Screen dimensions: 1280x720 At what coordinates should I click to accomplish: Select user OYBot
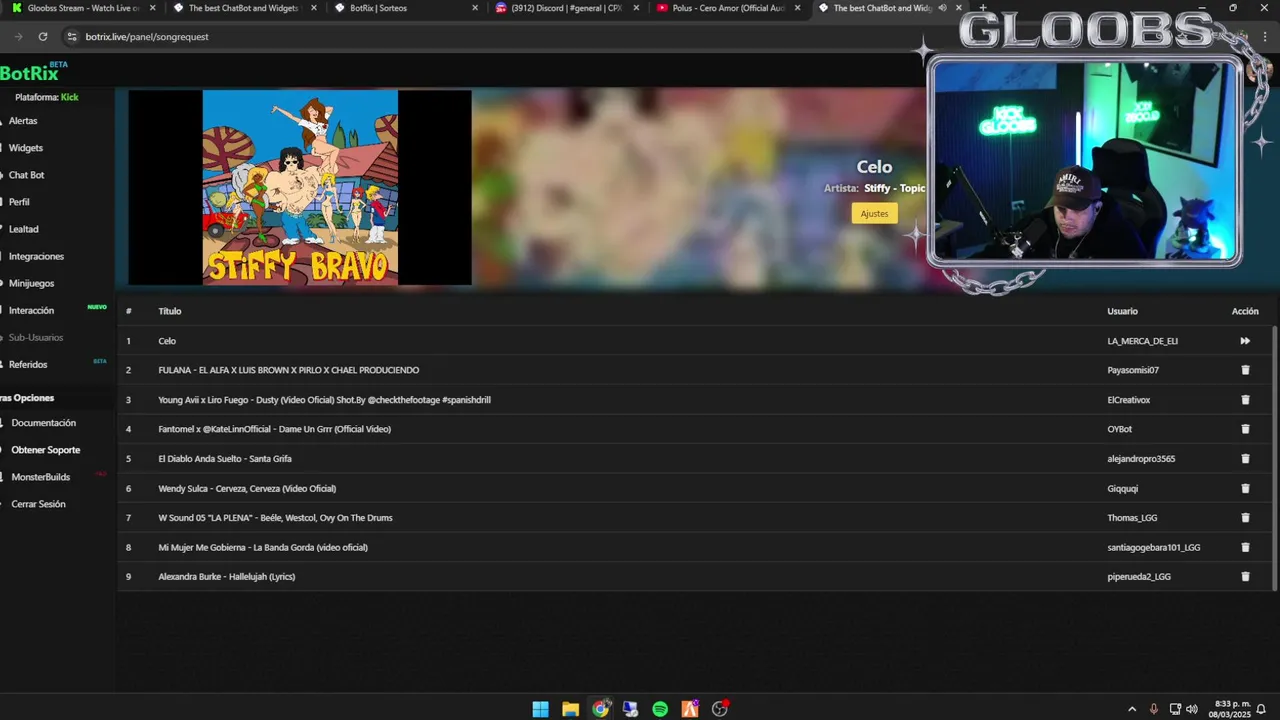pyautogui.click(x=1120, y=429)
